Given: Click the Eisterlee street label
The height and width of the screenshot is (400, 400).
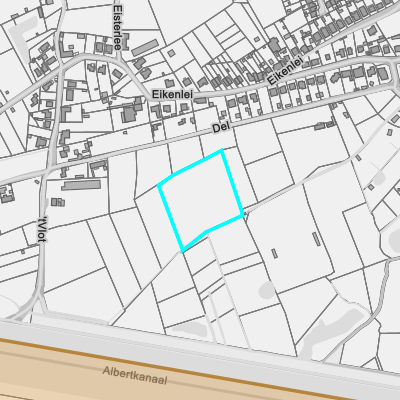Looking at the screenshot, I should (x=117, y=27).
